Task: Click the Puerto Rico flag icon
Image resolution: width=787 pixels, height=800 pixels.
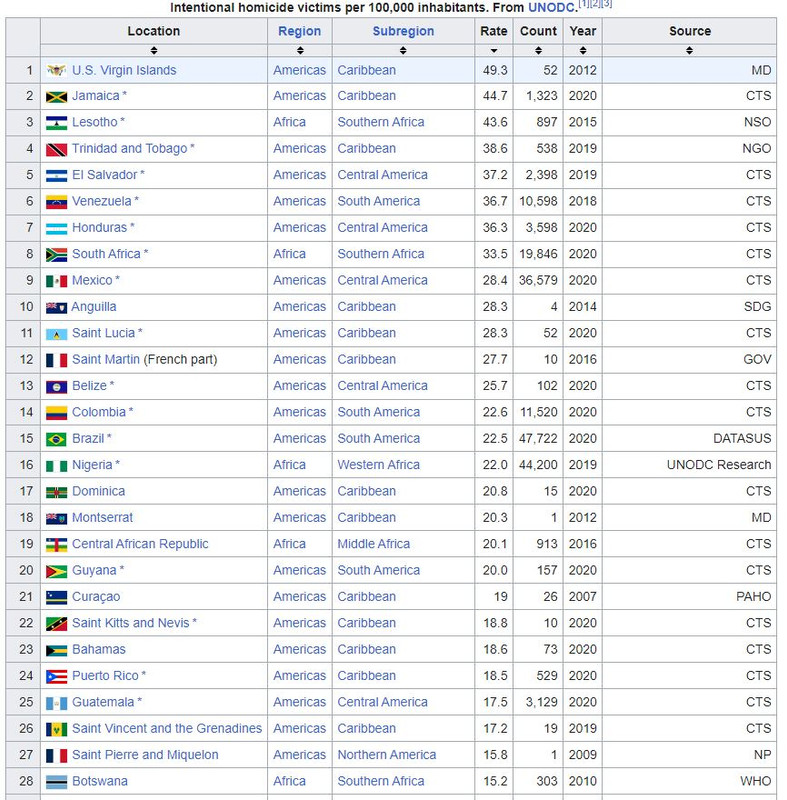Action: click(56, 677)
